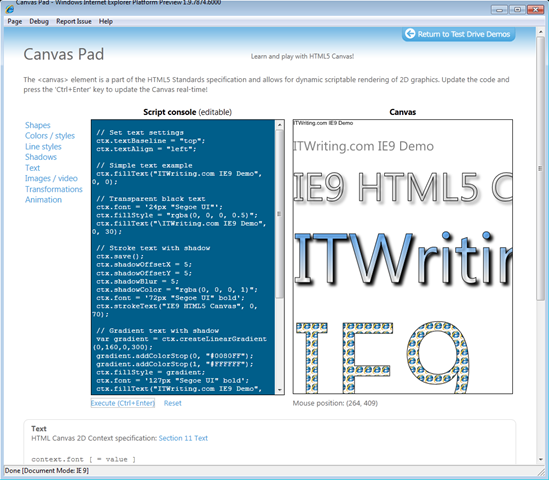
Task: Click Execute (Ctrl+Enter) to run script
Action: coord(123,403)
